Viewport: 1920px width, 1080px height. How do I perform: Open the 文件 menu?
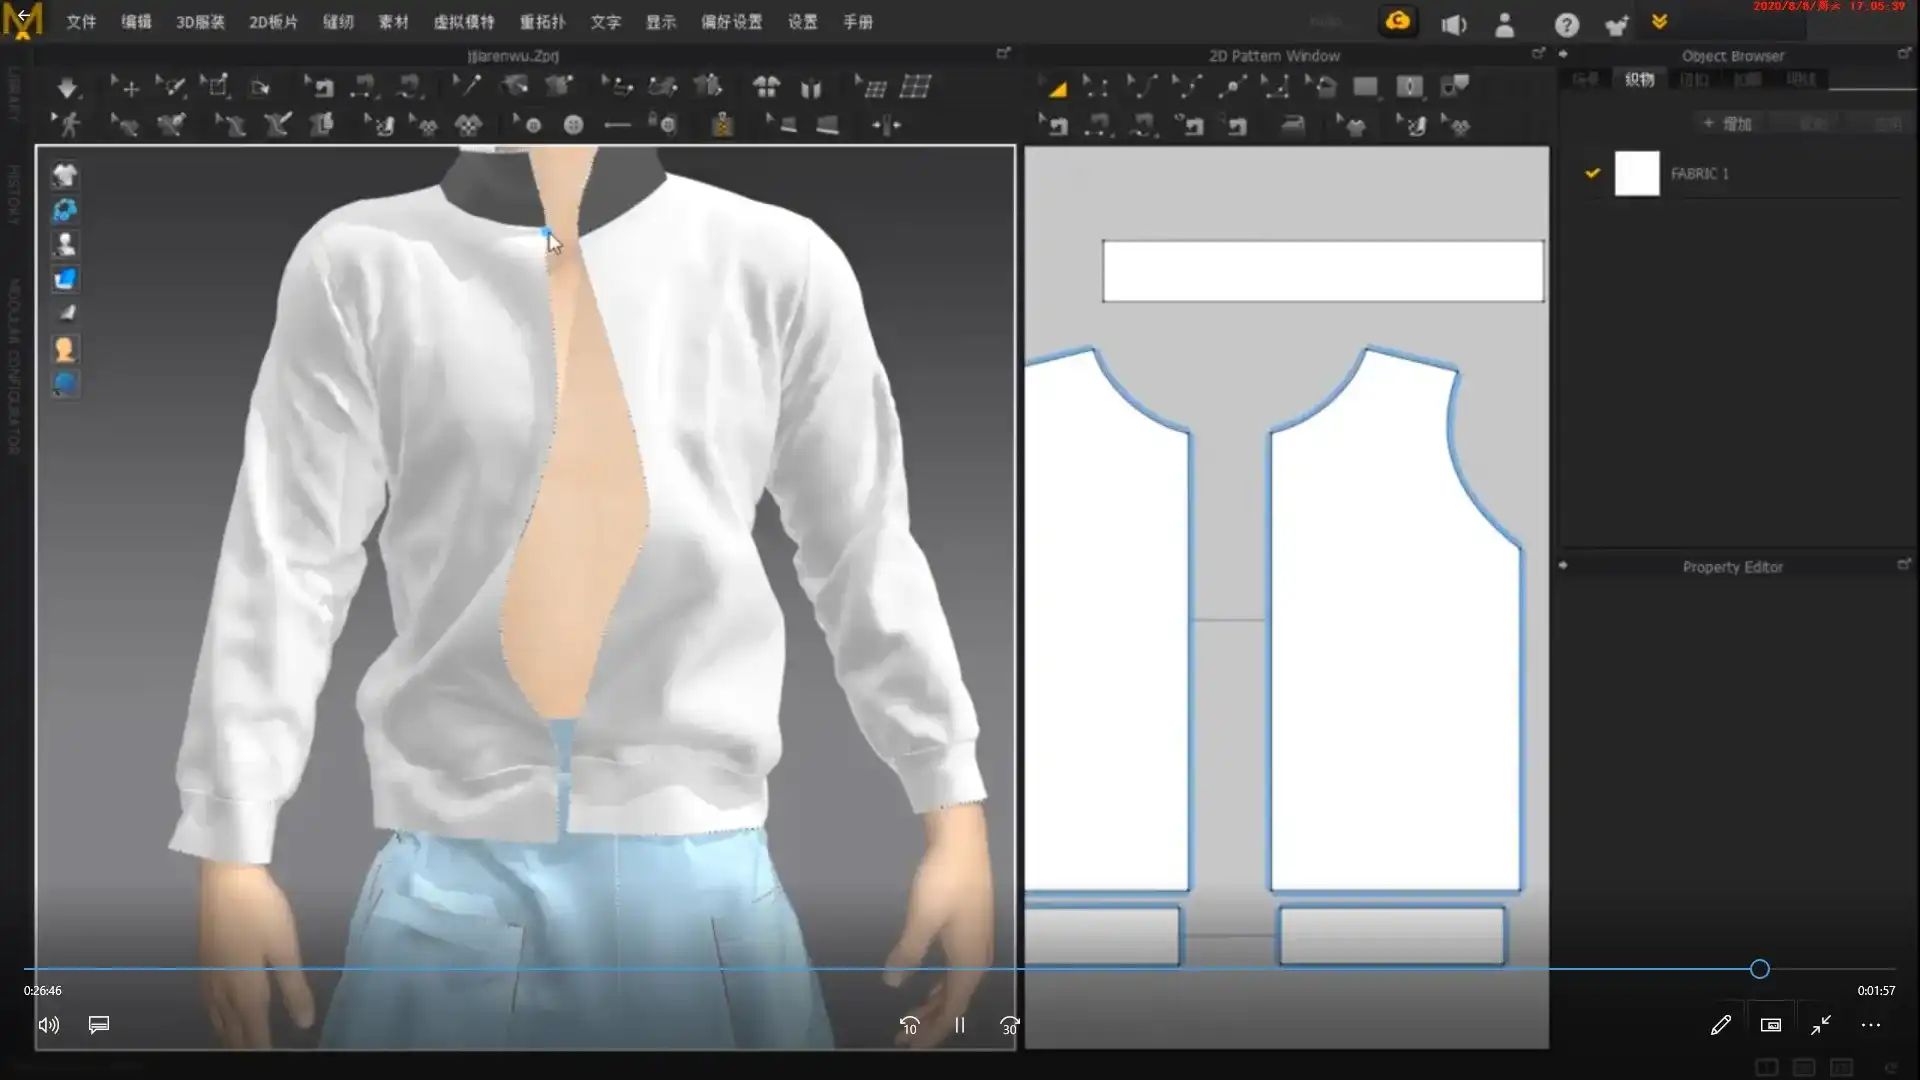[x=81, y=21]
